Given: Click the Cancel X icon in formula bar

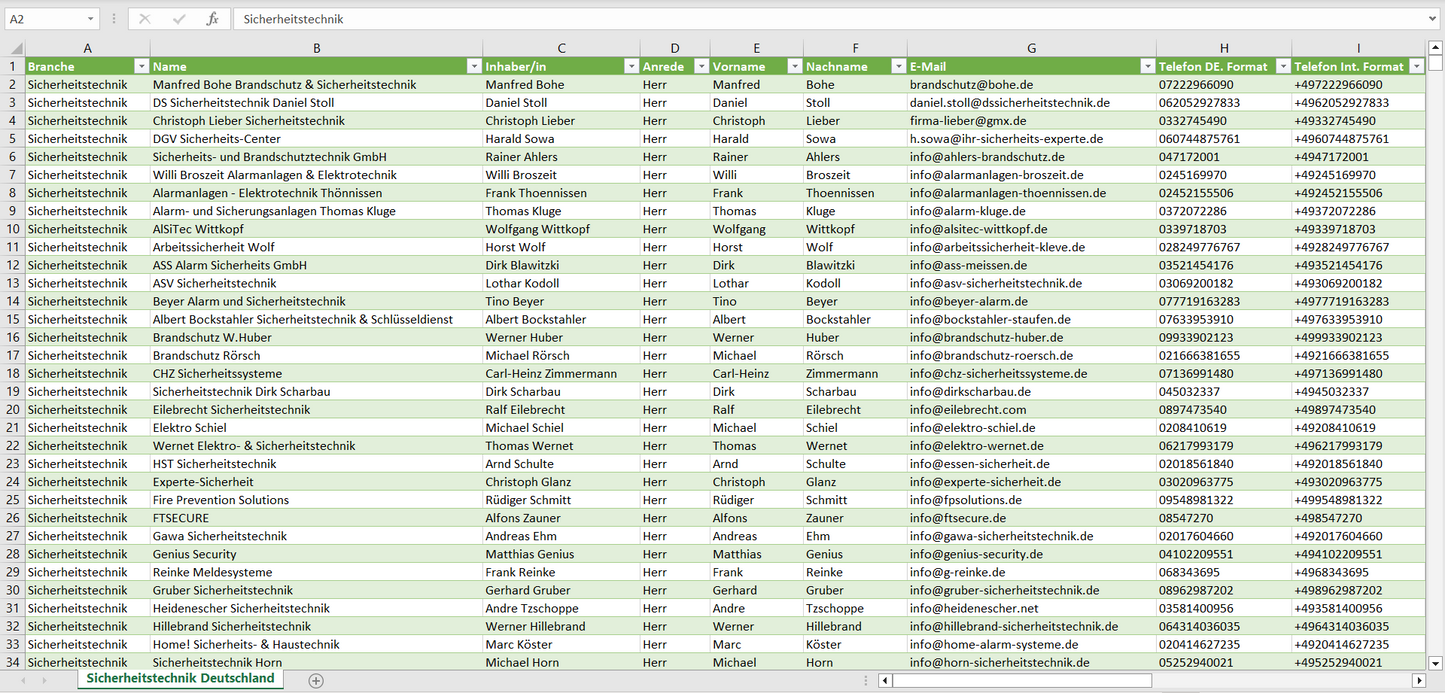Looking at the screenshot, I should 145,19.
